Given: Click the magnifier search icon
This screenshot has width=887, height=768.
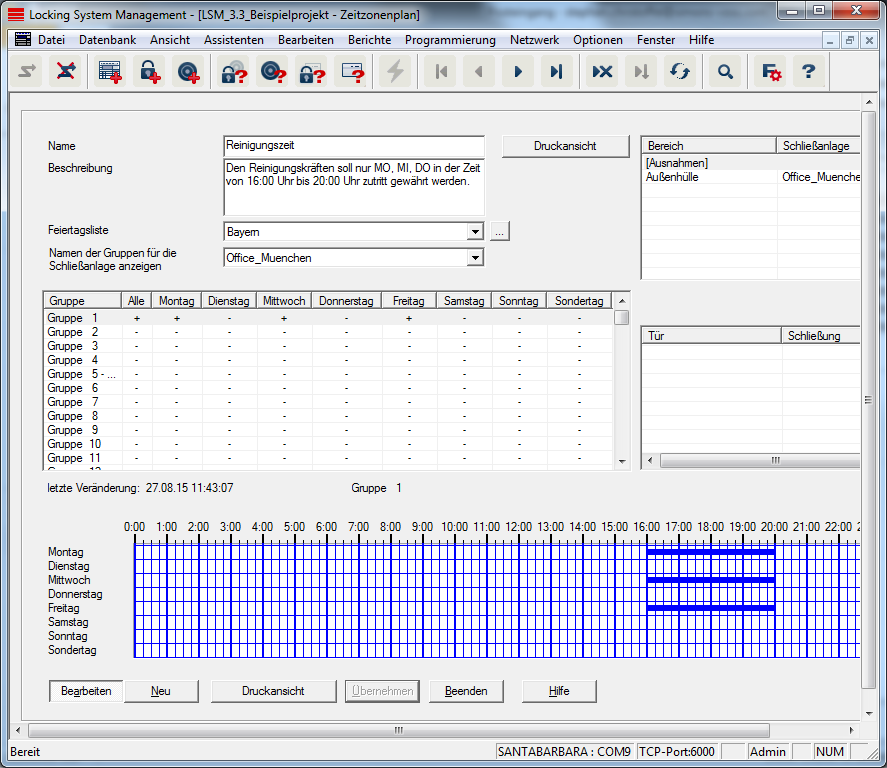Looking at the screenshot, I should point(725,72).
